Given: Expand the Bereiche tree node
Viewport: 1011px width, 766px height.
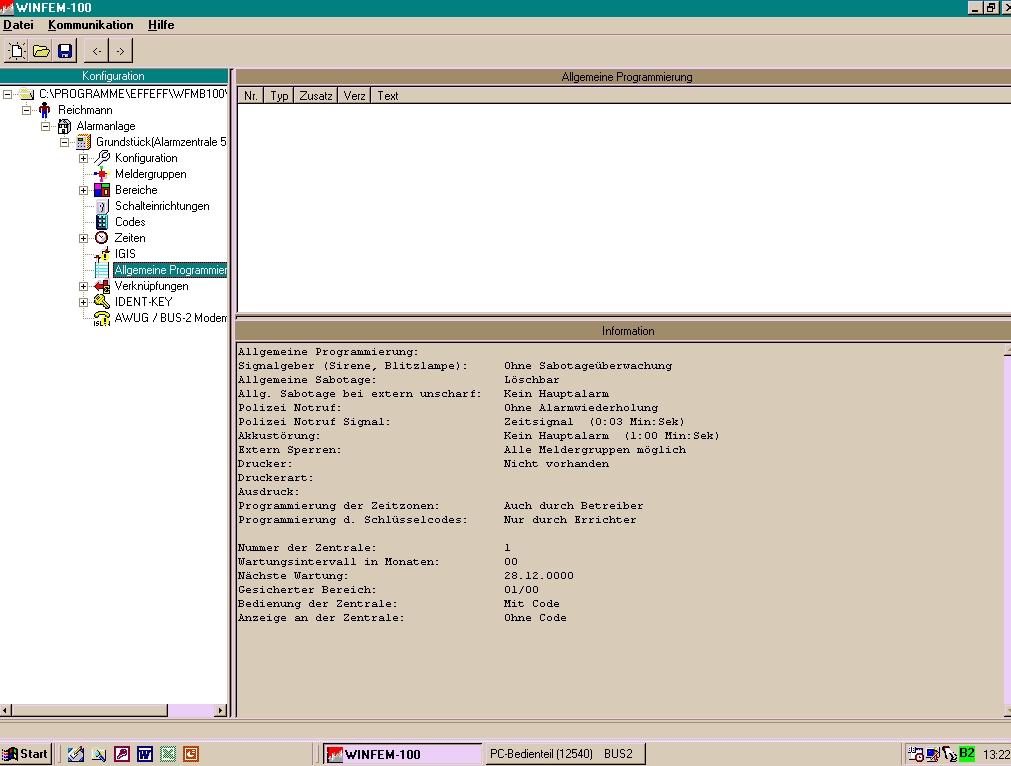Looking at the screenshot, I should click(84, 190).
